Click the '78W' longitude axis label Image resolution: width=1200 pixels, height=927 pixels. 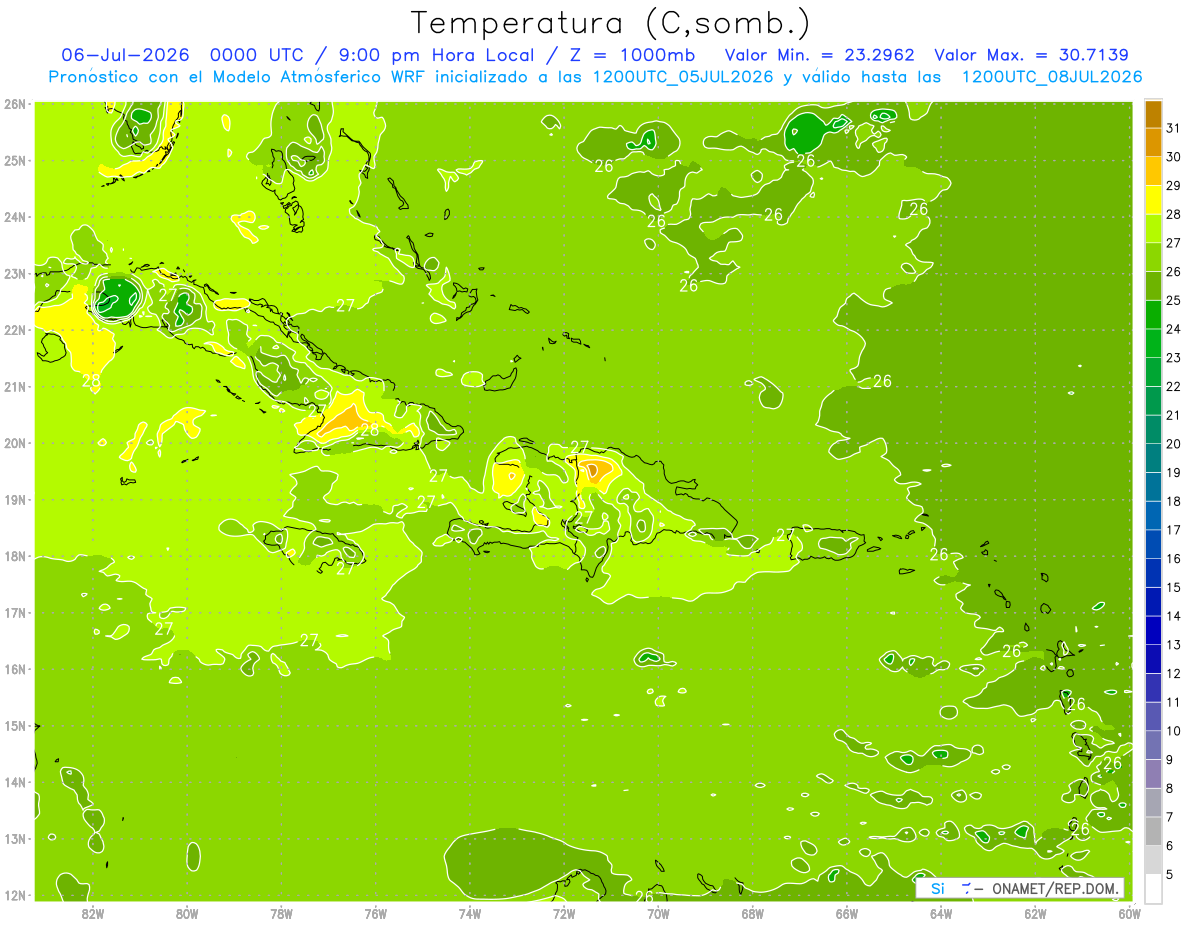pyautogui.click(x=281, y=913)
